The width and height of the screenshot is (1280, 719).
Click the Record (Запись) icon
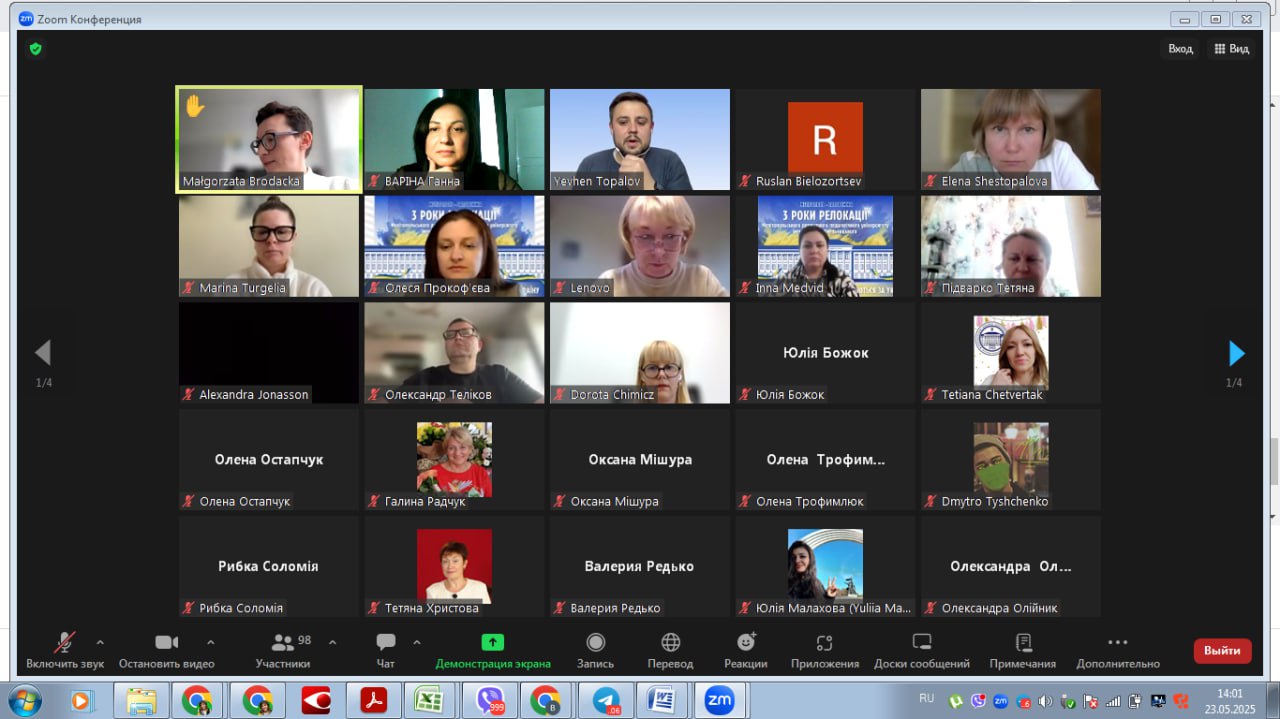point(595,643)
